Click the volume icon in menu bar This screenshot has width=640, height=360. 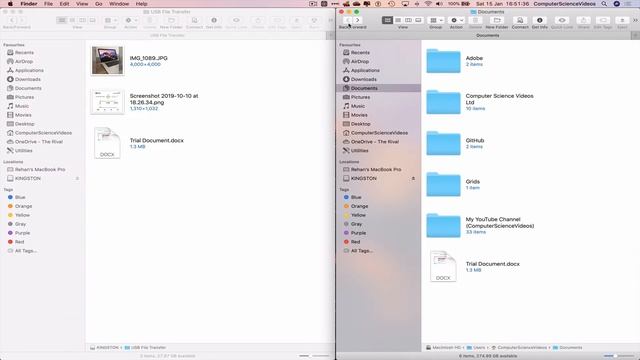(x=439, y=4)
